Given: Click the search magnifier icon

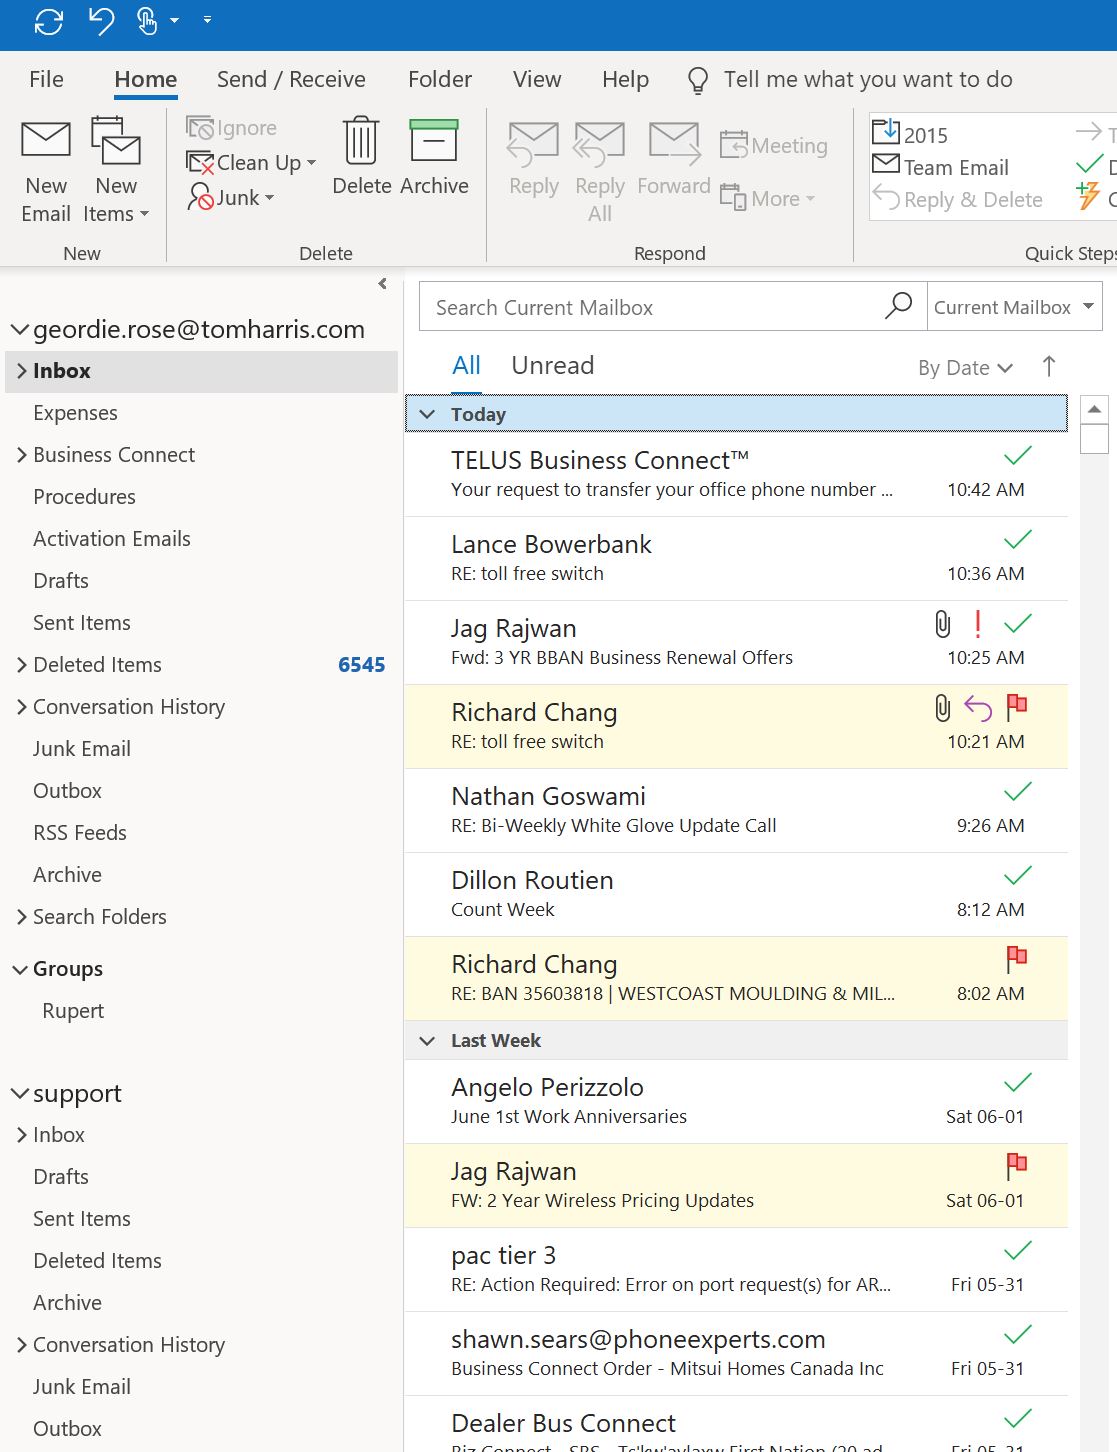Looking at the screenshot, I should (x=898, y=305).
